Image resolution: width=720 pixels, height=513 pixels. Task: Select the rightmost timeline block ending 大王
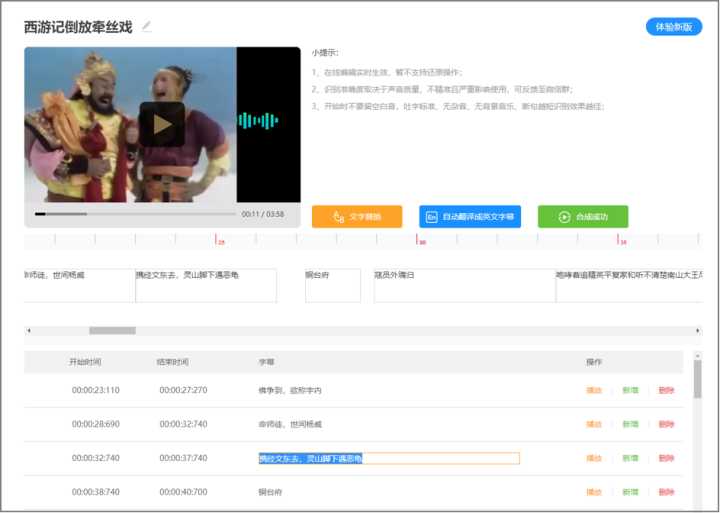(x=629, y=286)
